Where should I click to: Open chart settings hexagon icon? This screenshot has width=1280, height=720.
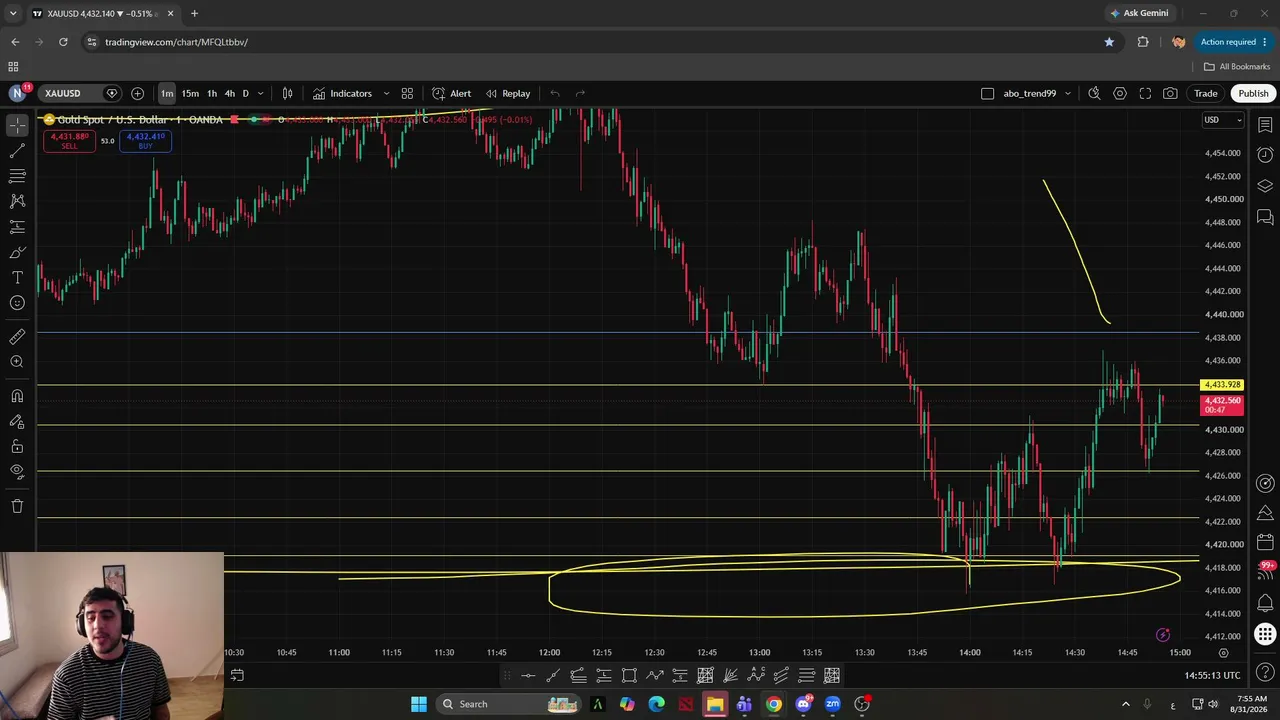[1120, 93]
